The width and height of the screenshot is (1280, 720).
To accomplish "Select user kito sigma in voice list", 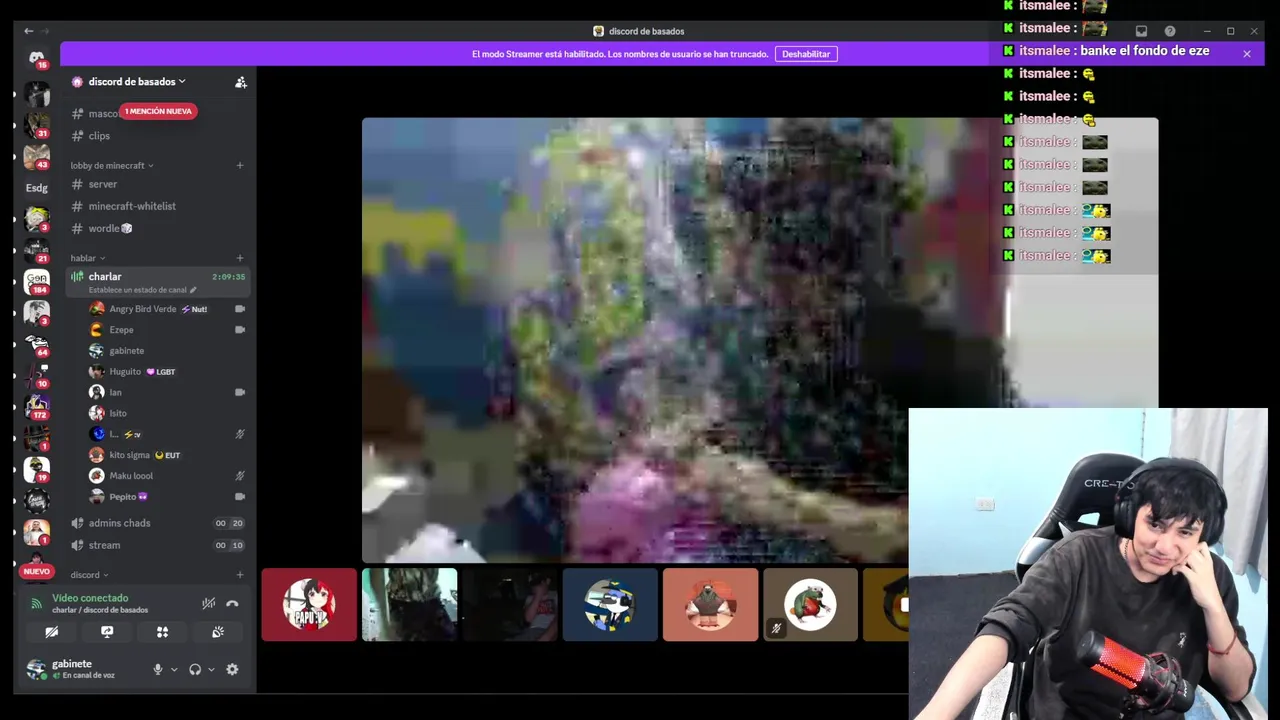I will tap(167, 455).
